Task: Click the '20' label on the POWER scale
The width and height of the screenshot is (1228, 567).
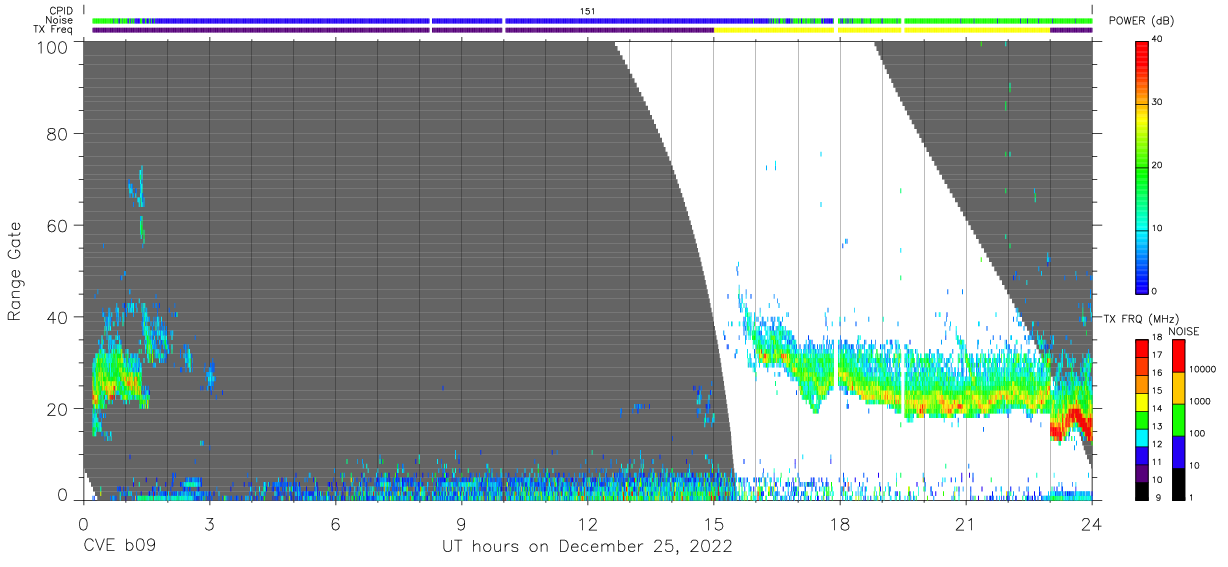Action: point(1157,165)
